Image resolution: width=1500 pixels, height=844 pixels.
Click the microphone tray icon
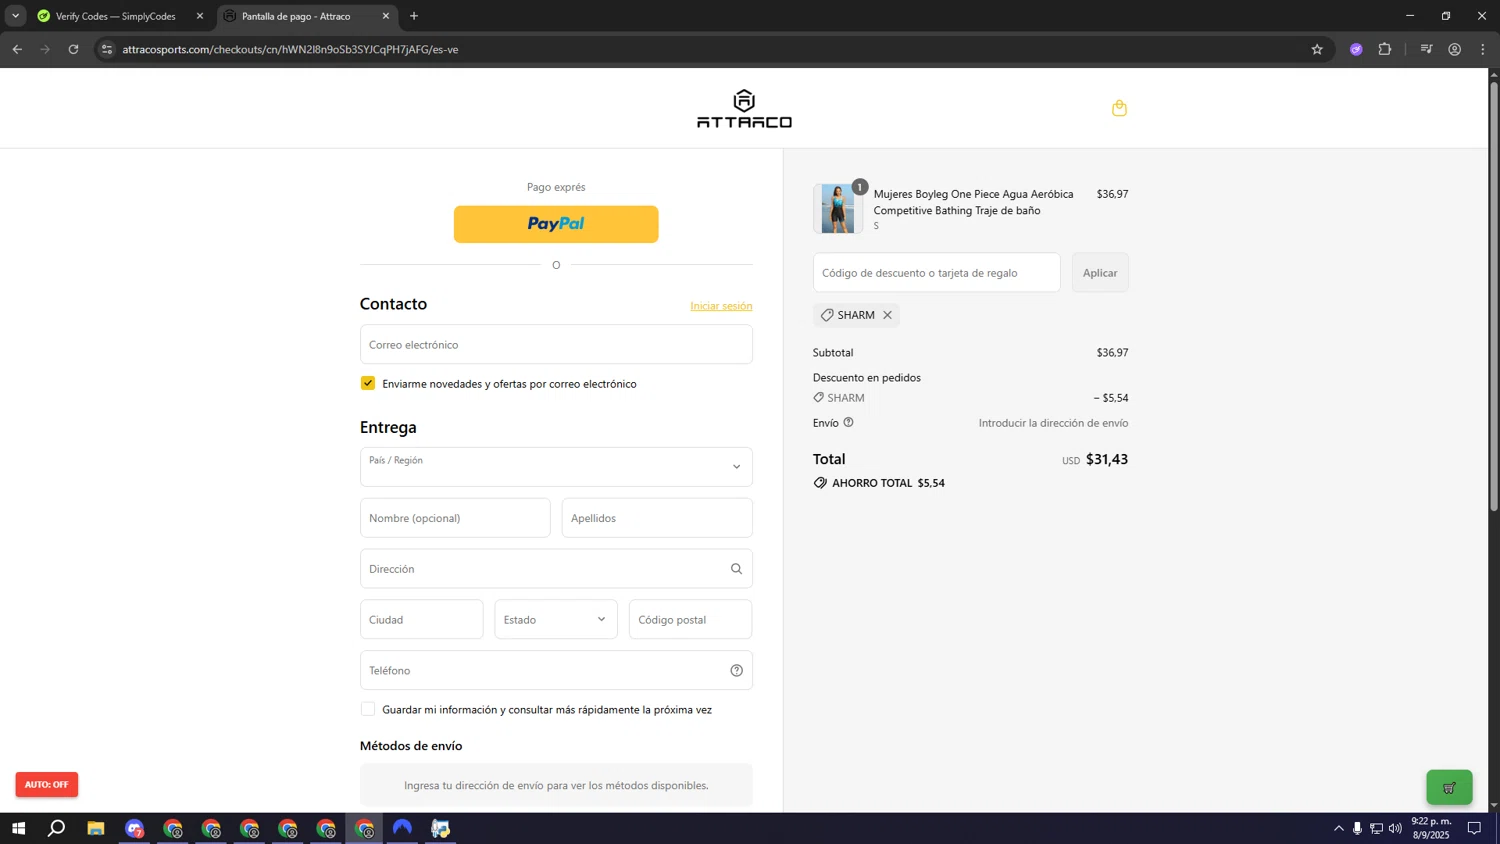[1357, 828]
